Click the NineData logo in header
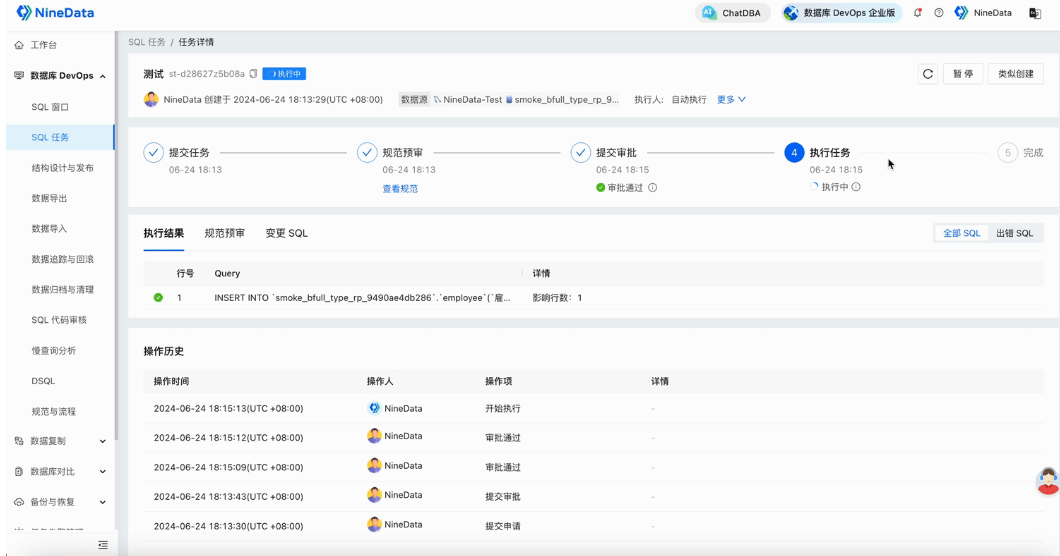This screenshot has height=556, width=1060. click(55, 13)
